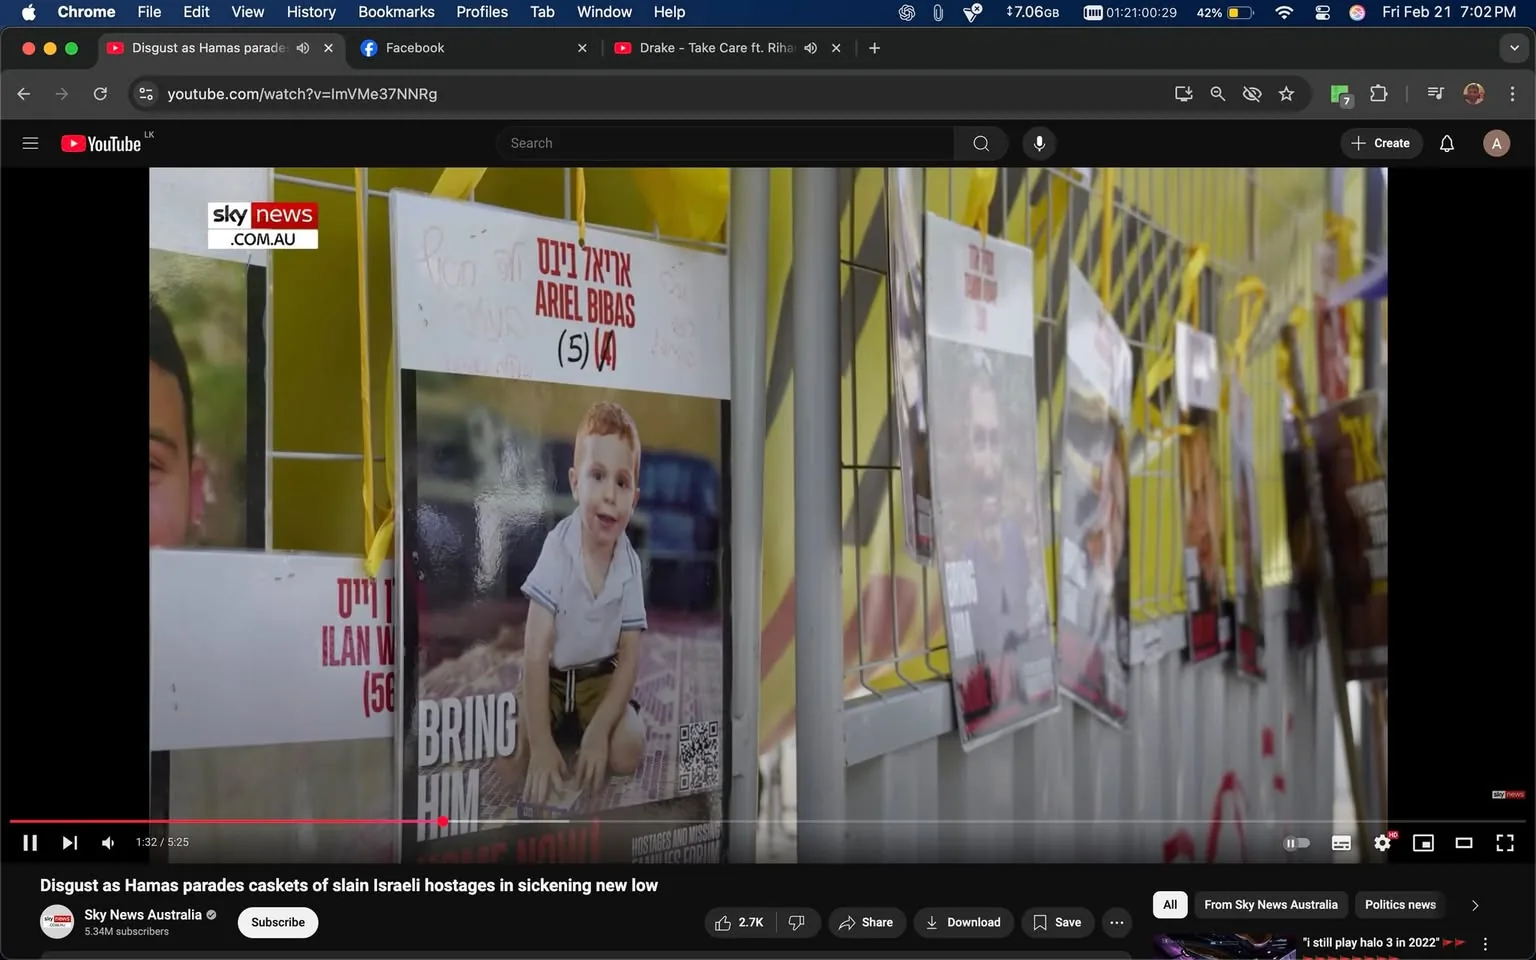Subscribe to Sky News Australia
1536x960 pixels.
(277, 922)
